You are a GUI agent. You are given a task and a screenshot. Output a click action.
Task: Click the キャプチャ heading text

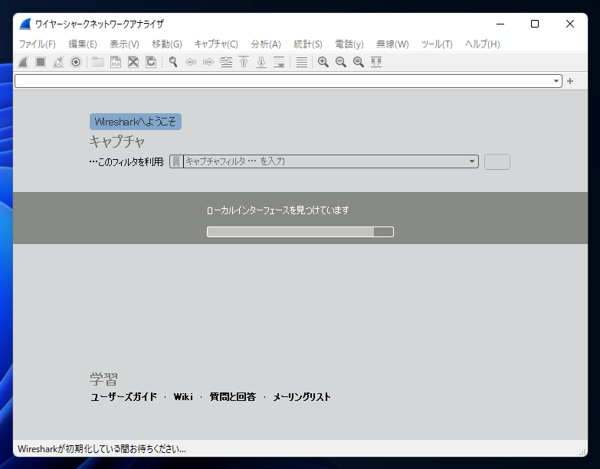point(117,142)
